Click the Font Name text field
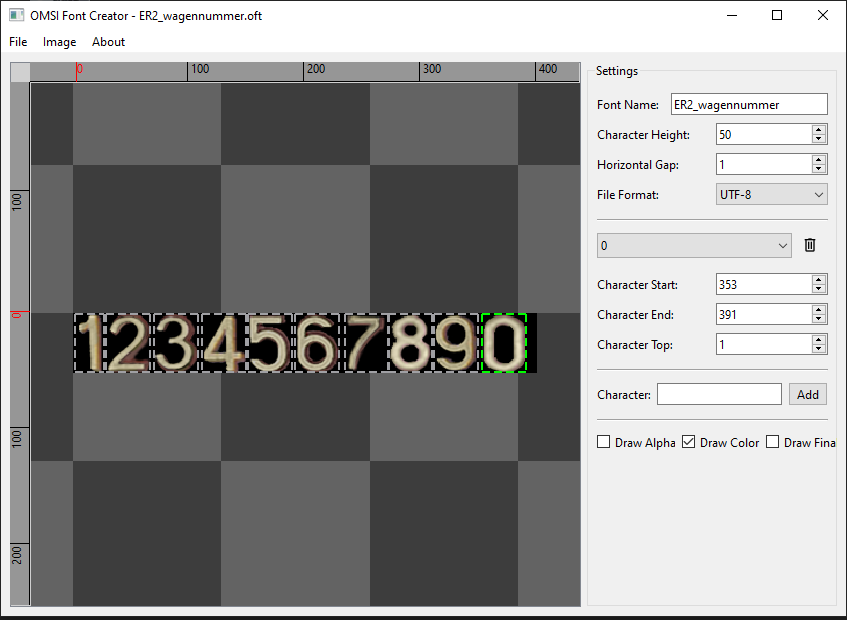The height and width of the screenshot is (620, 847). (x=748, y=104)
